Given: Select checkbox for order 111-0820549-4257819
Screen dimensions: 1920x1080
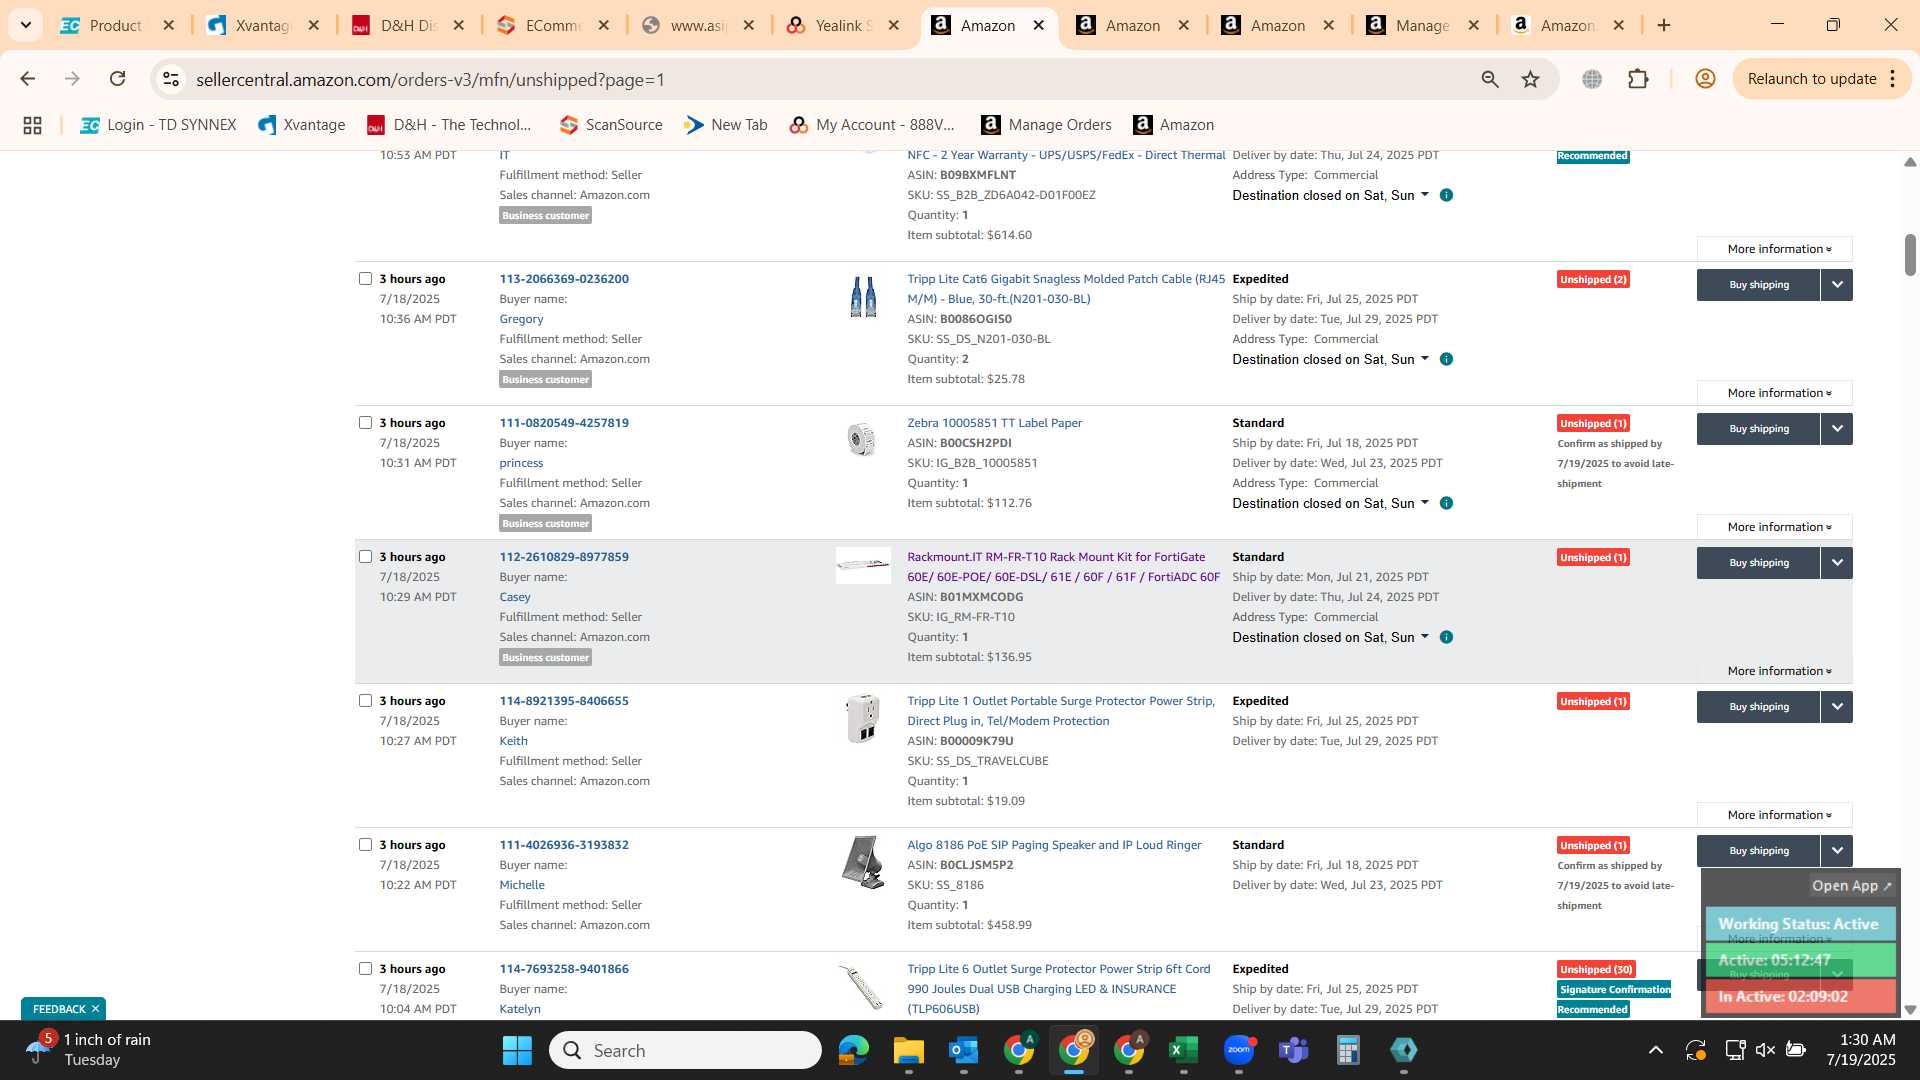Looking at the screenshot, I should (x=365, y=423).
